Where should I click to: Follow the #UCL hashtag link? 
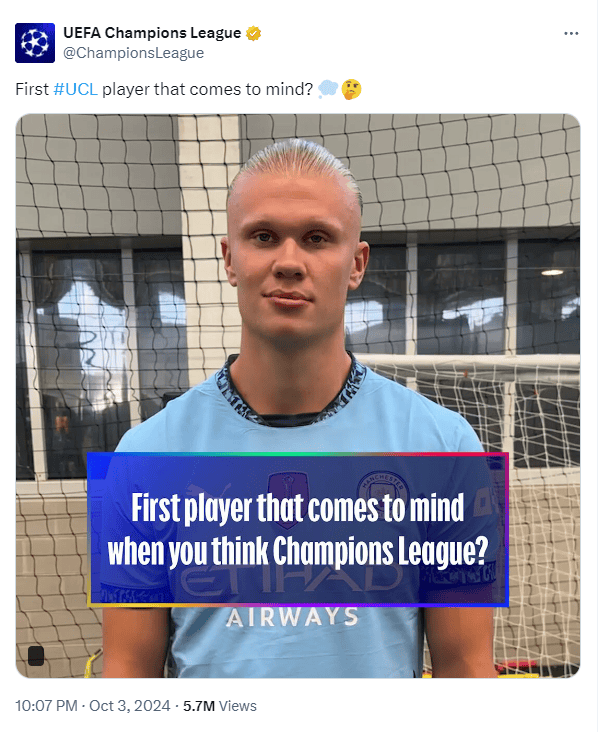click(76, 89)
